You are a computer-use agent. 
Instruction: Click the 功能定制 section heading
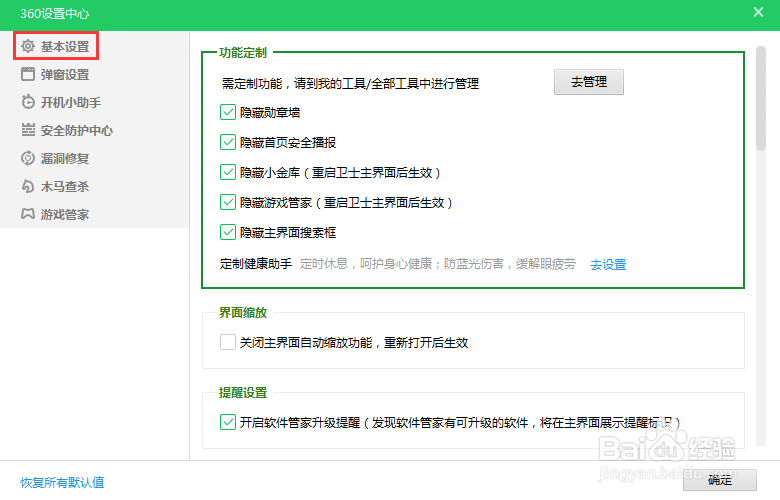pyautogui.click(x=243, y=53)
